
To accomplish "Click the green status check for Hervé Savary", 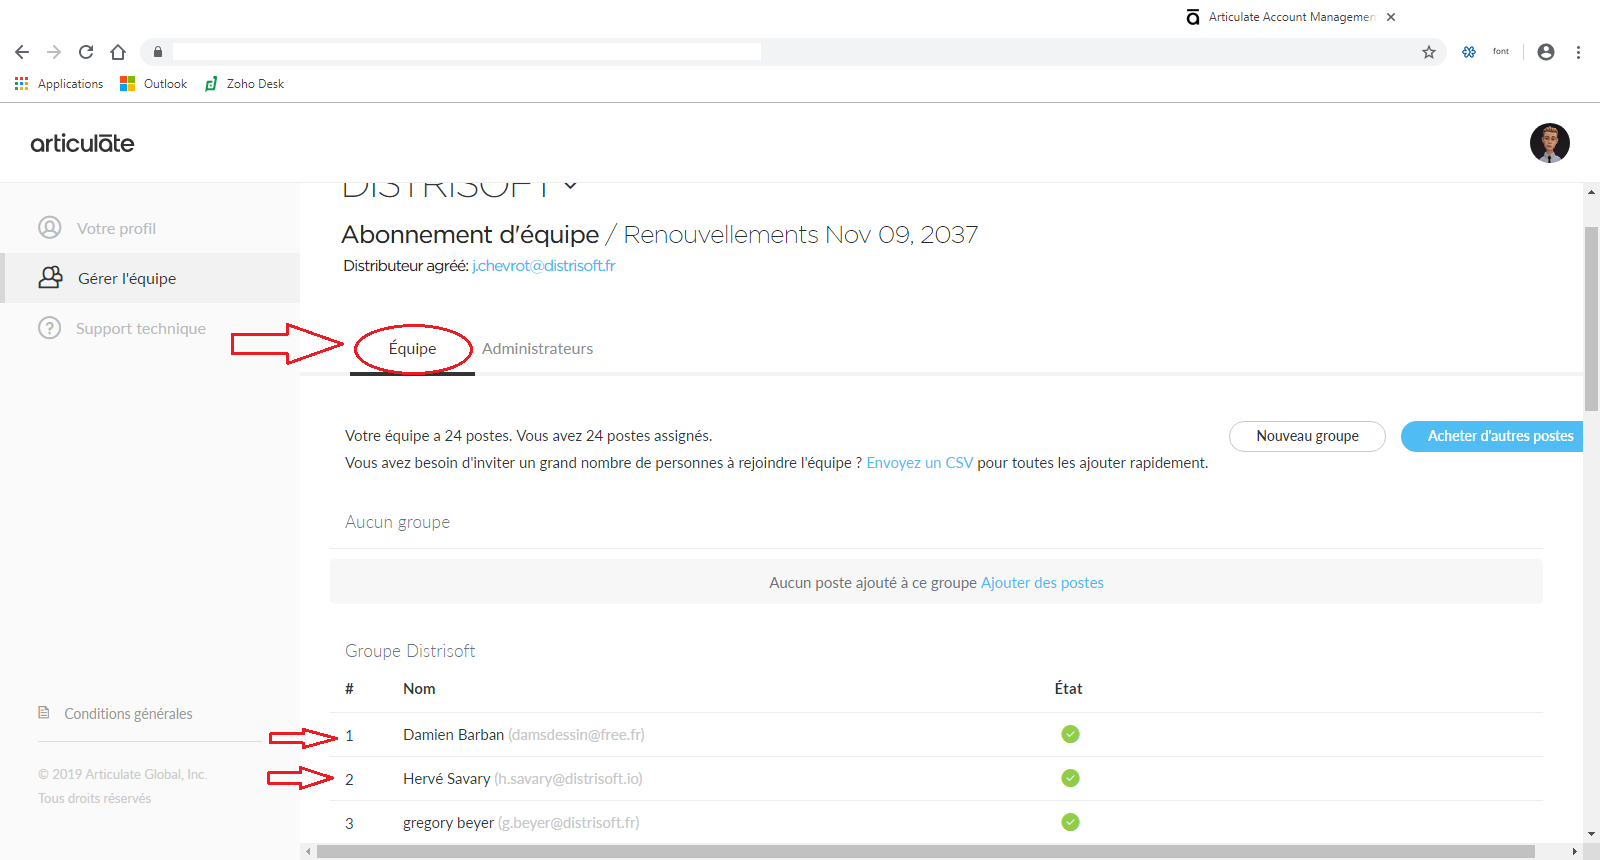I will [x=1070, y=778].
